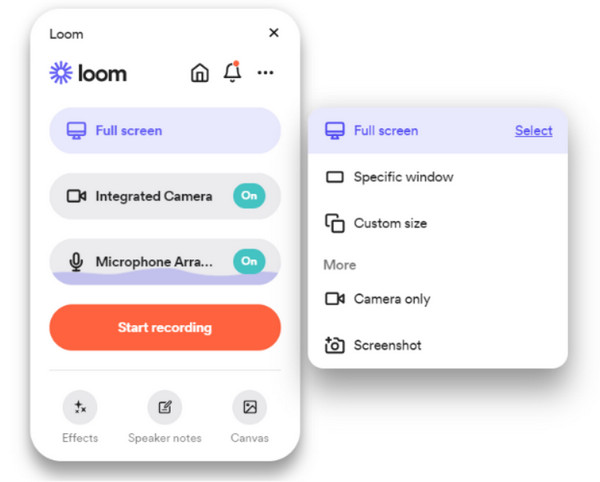This screenshot has width=600, height=482.
Task: Click the Select link beside Full screen
Action: [533, 131]
